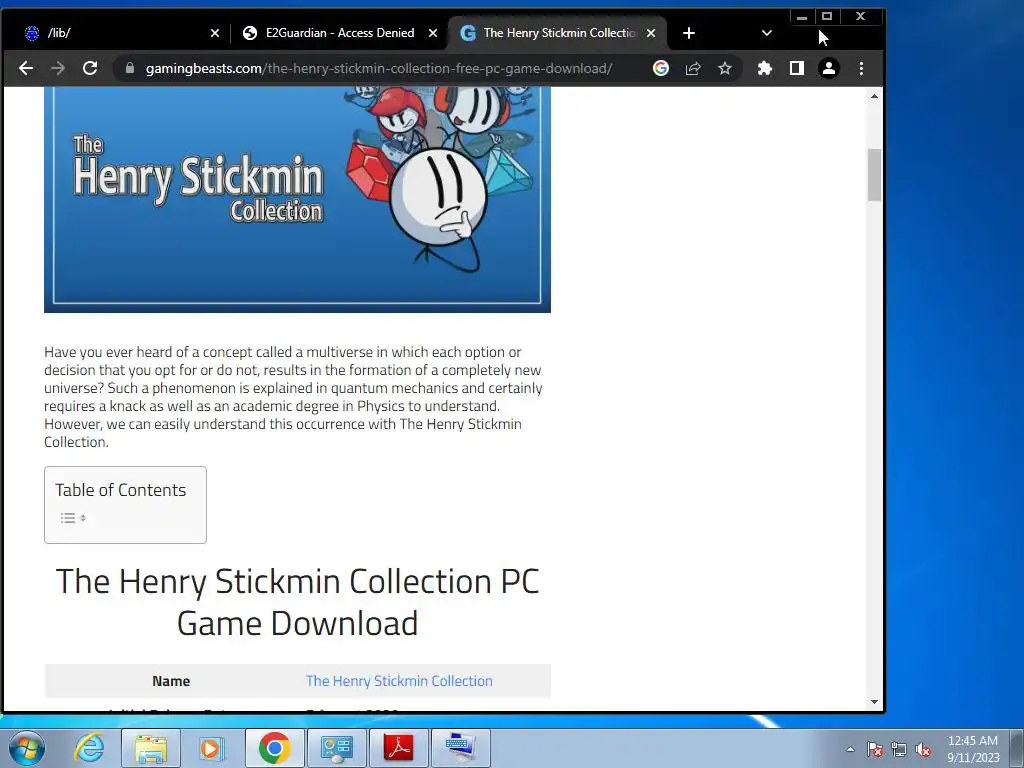Click the address bar URL
This screenshot has width=1024, height=768.
379,68
